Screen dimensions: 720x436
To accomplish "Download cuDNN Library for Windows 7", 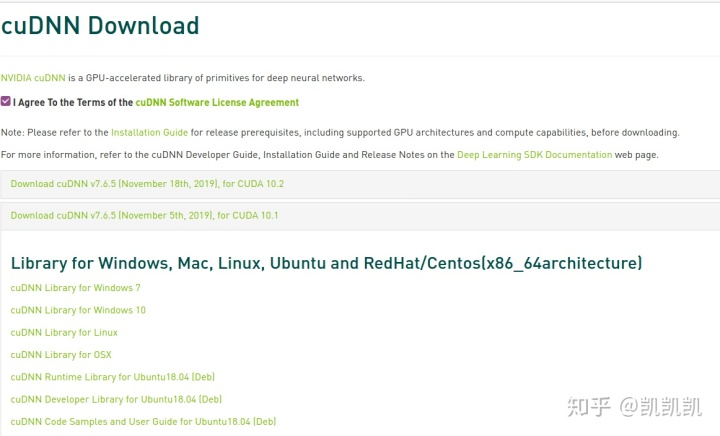I will point(75,288).
